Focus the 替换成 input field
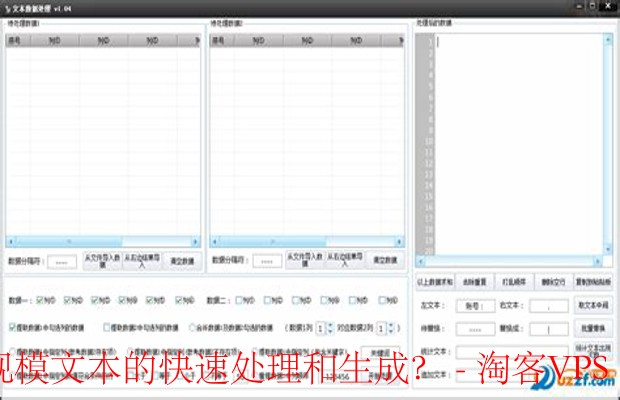The height and width of the screenshot is (400, 620). (x=549, y=329)
